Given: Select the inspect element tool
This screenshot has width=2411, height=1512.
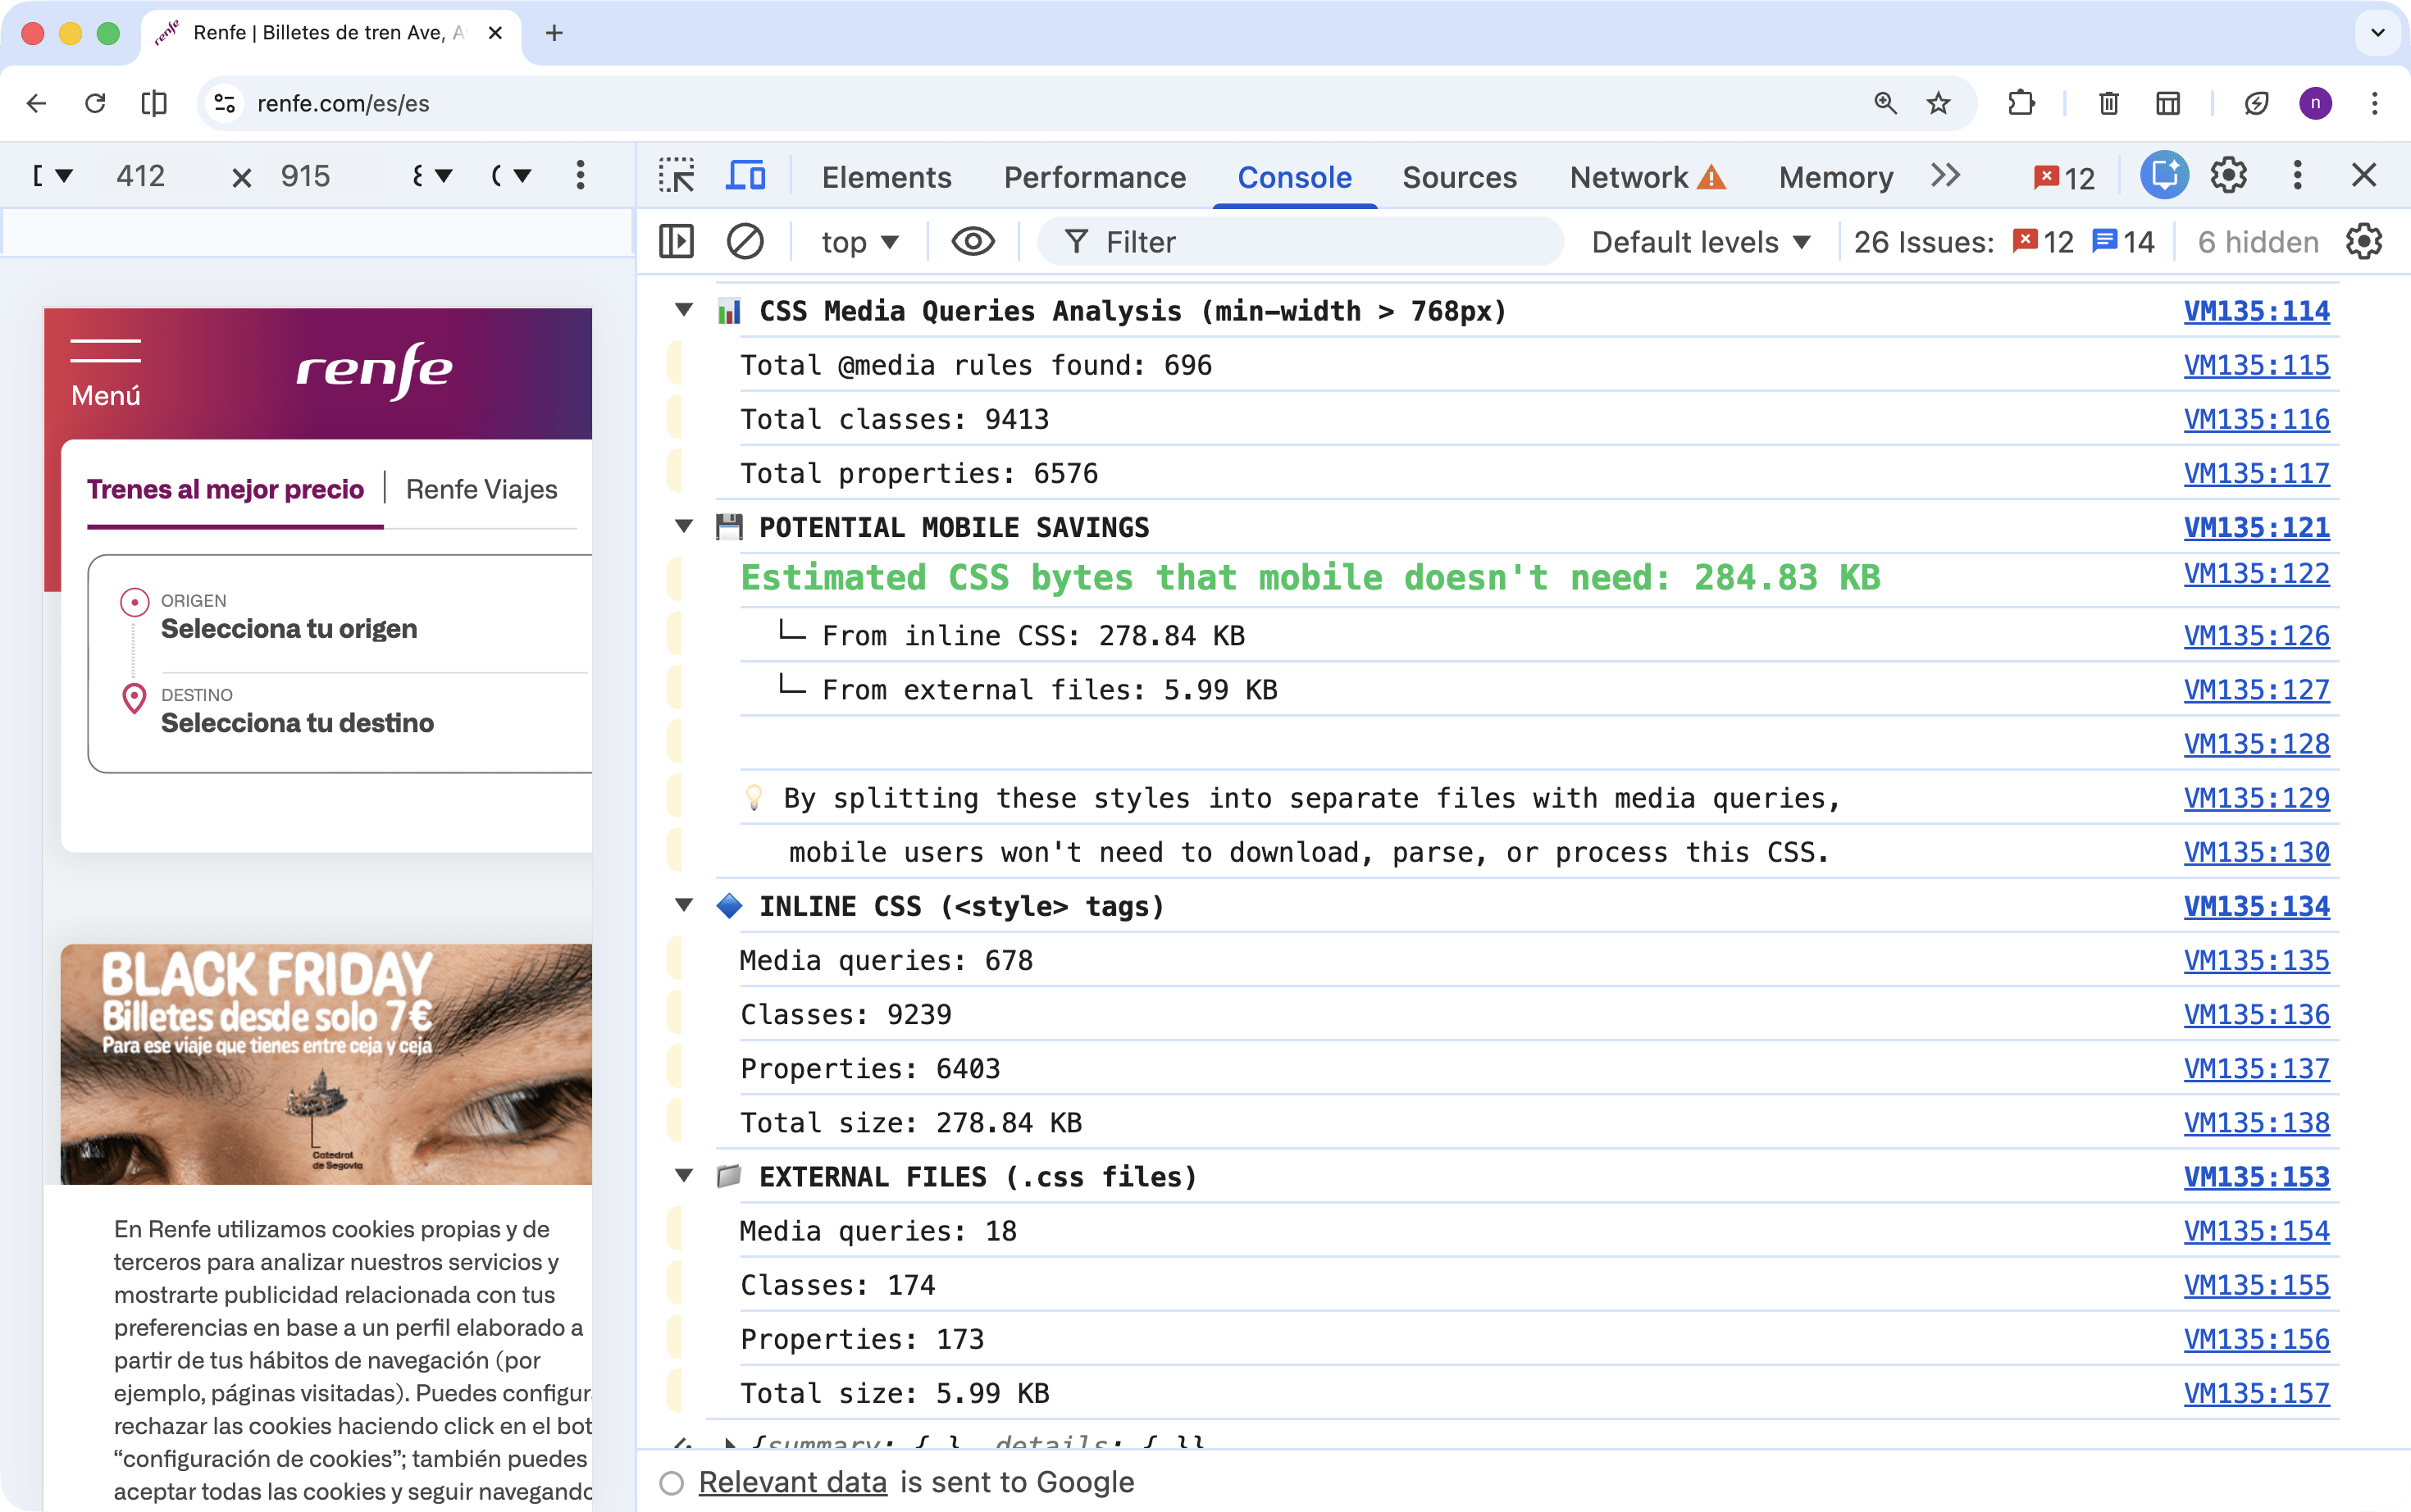Looking at the screenshot, I should [678, 176].
